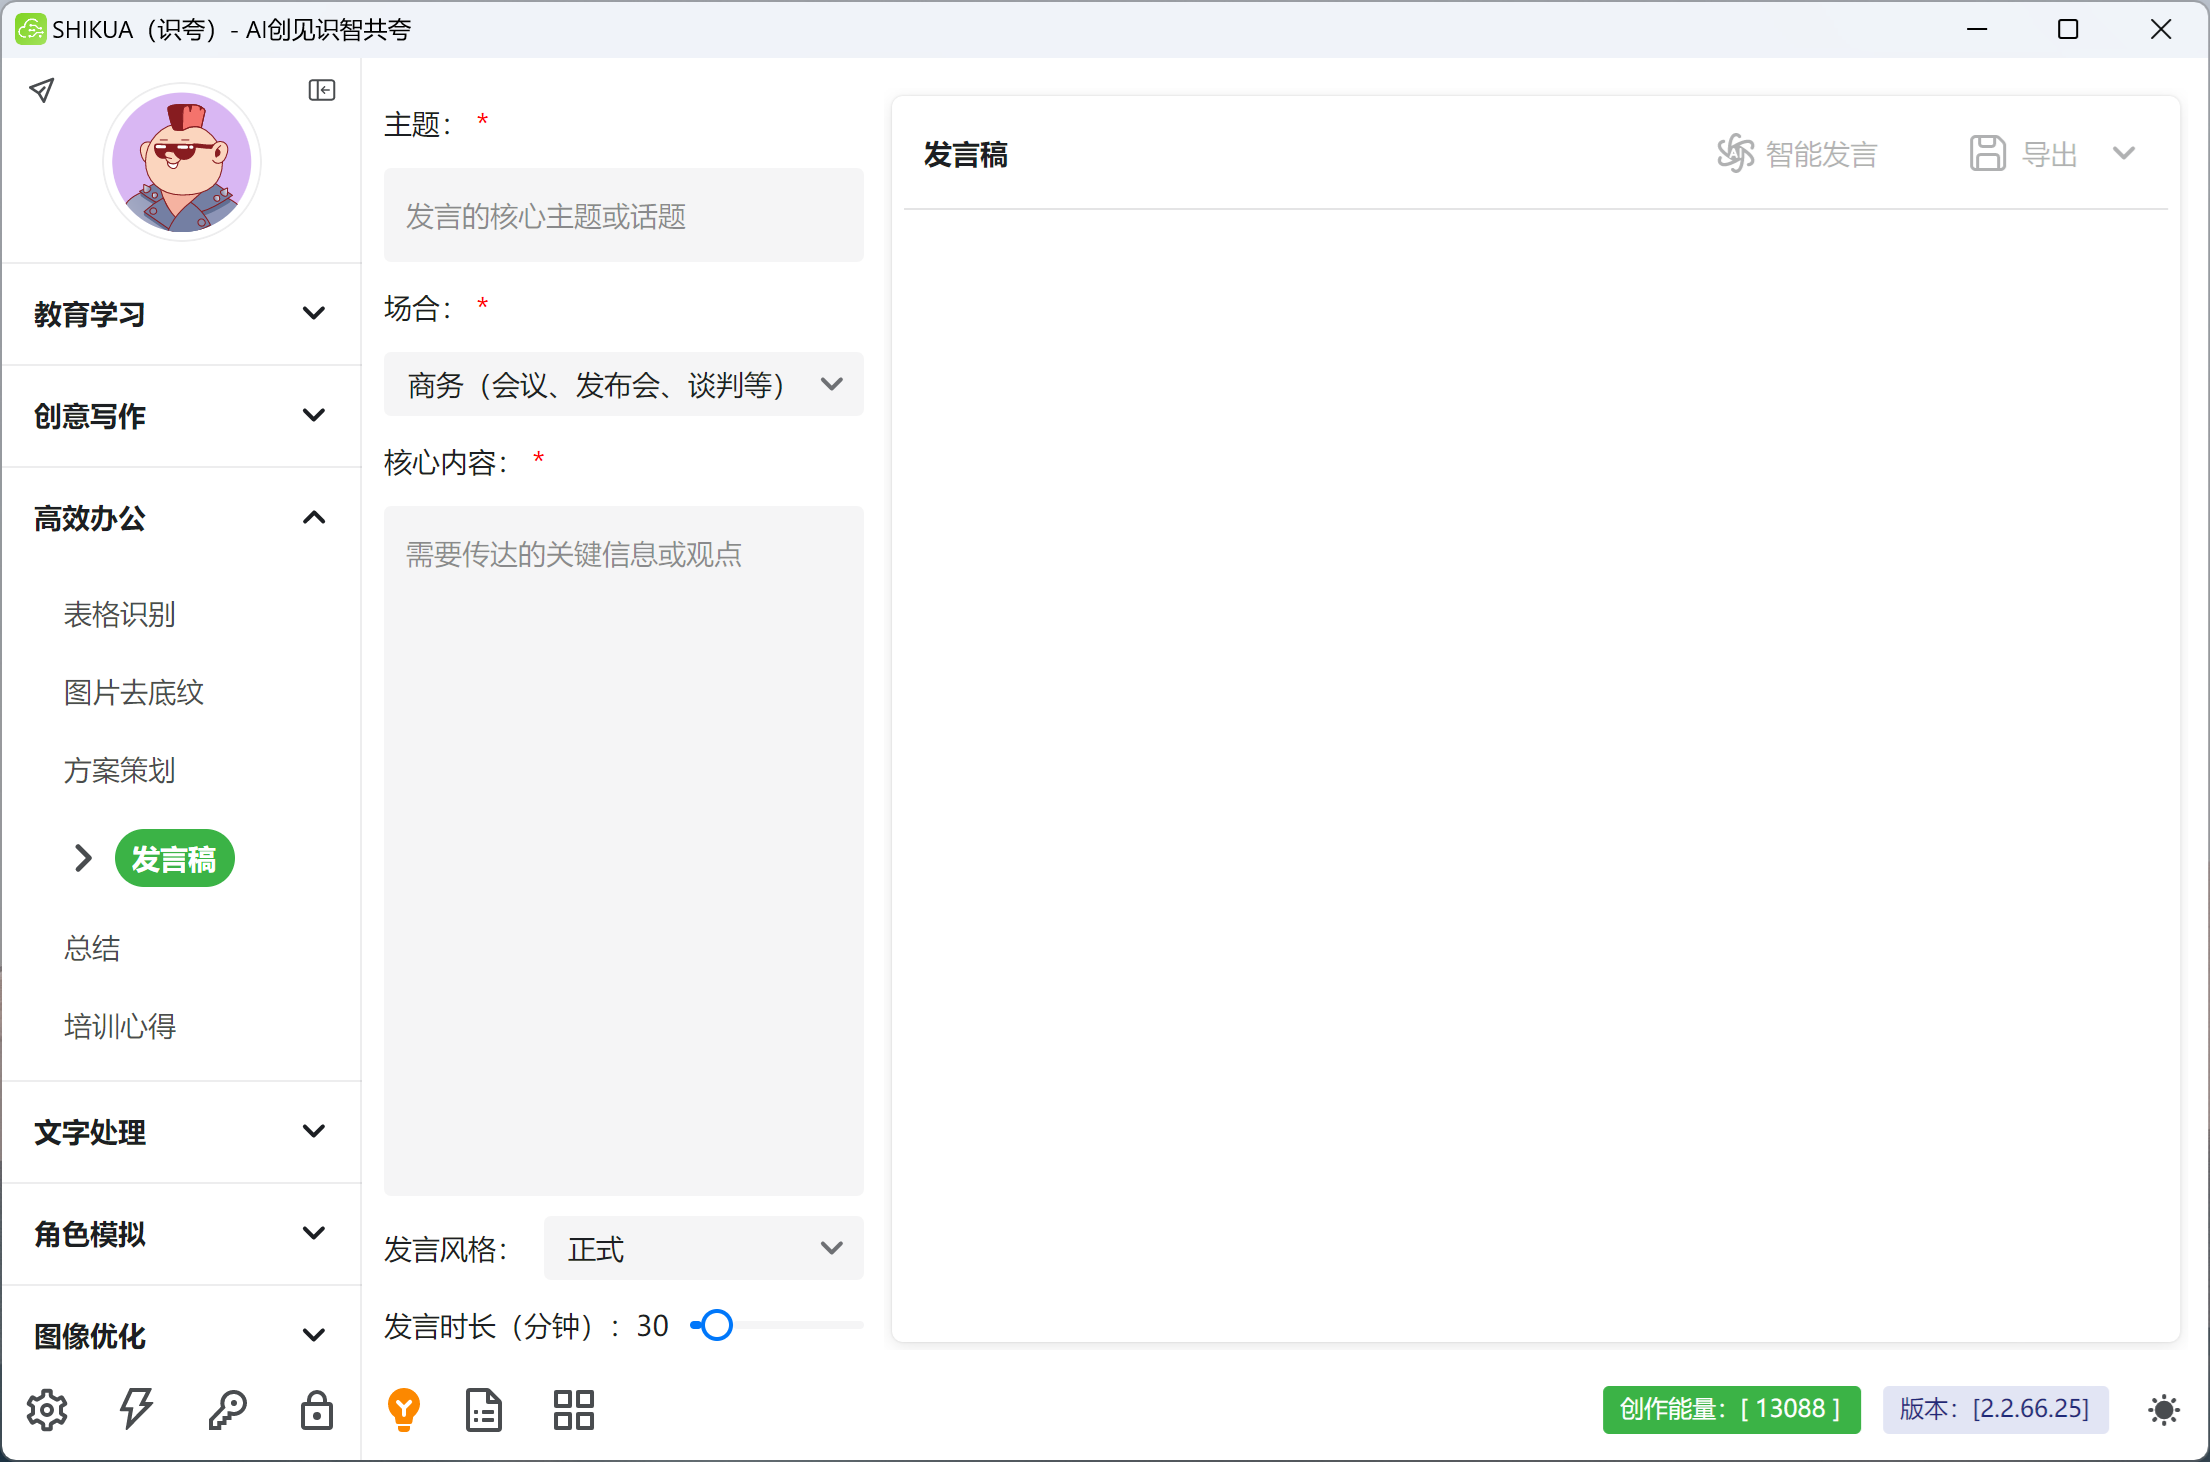The image size is (2210, 1462).
Task: Click the 智能发言 swirl icon
Action: tap(1736, 154)
